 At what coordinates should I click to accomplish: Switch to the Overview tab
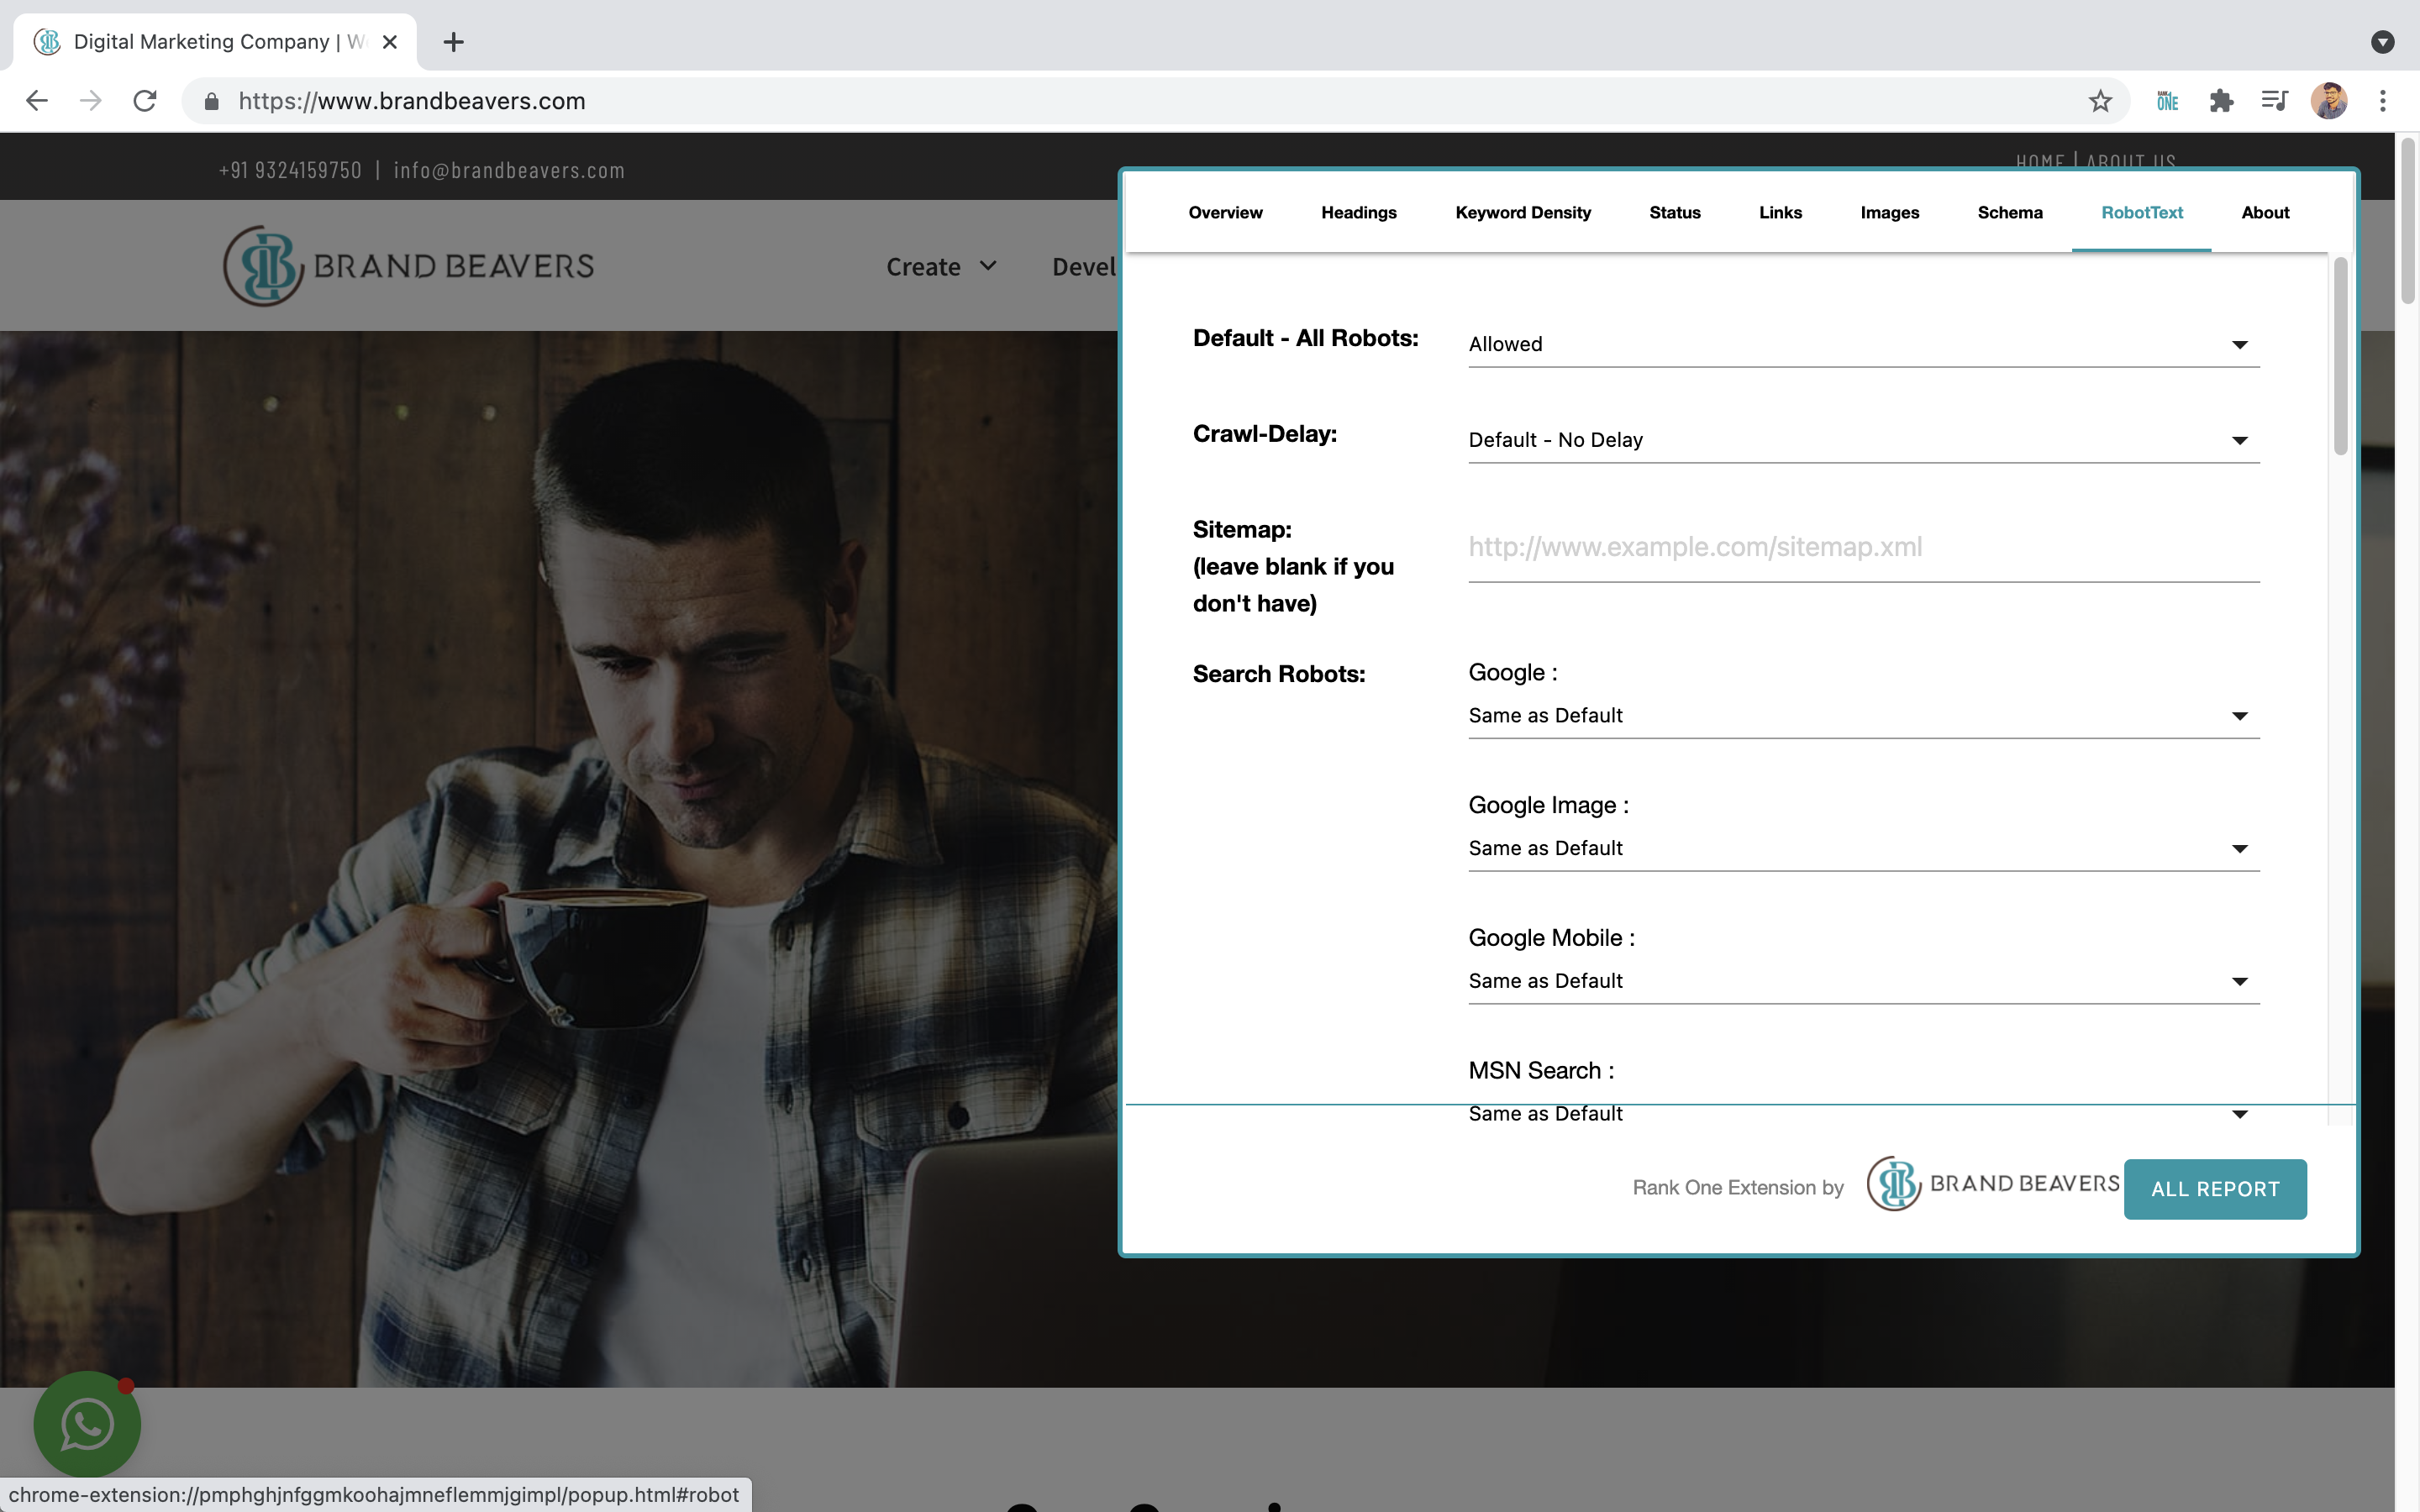[1224, 212]
